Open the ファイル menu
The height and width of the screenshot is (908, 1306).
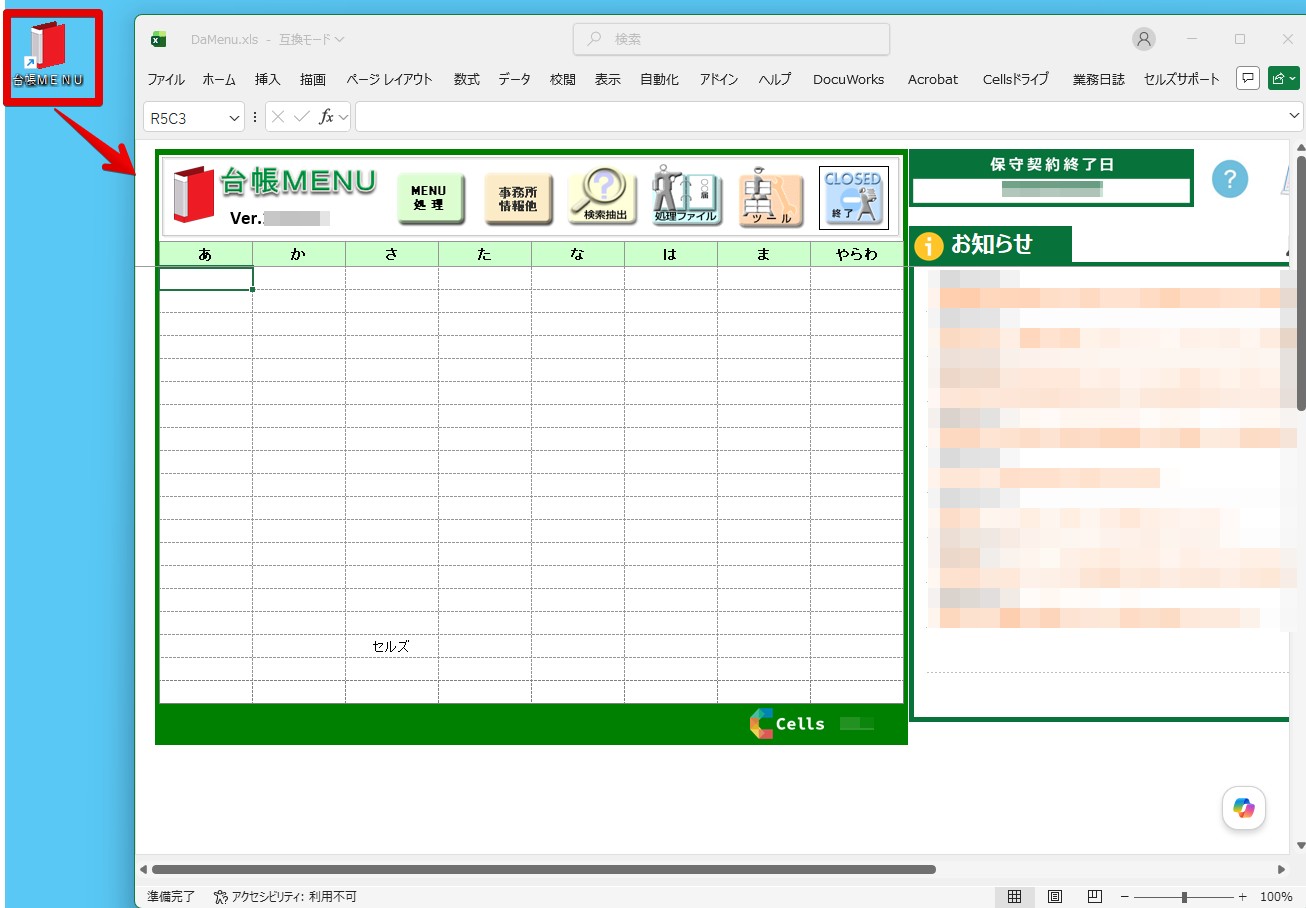pos(166,79)
